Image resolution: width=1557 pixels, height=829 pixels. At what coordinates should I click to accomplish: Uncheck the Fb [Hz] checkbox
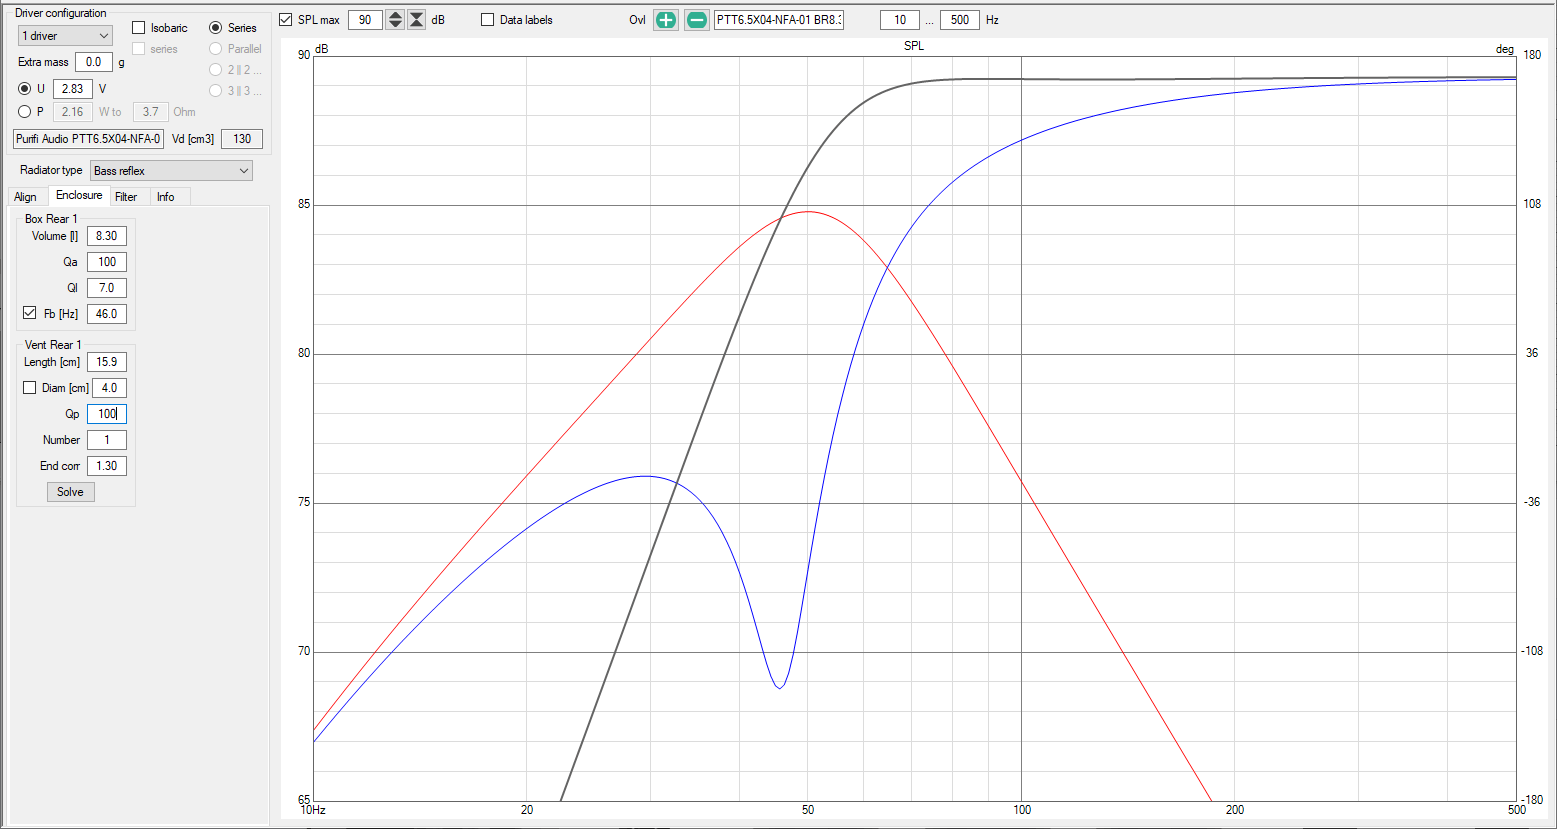coord(30,313)
